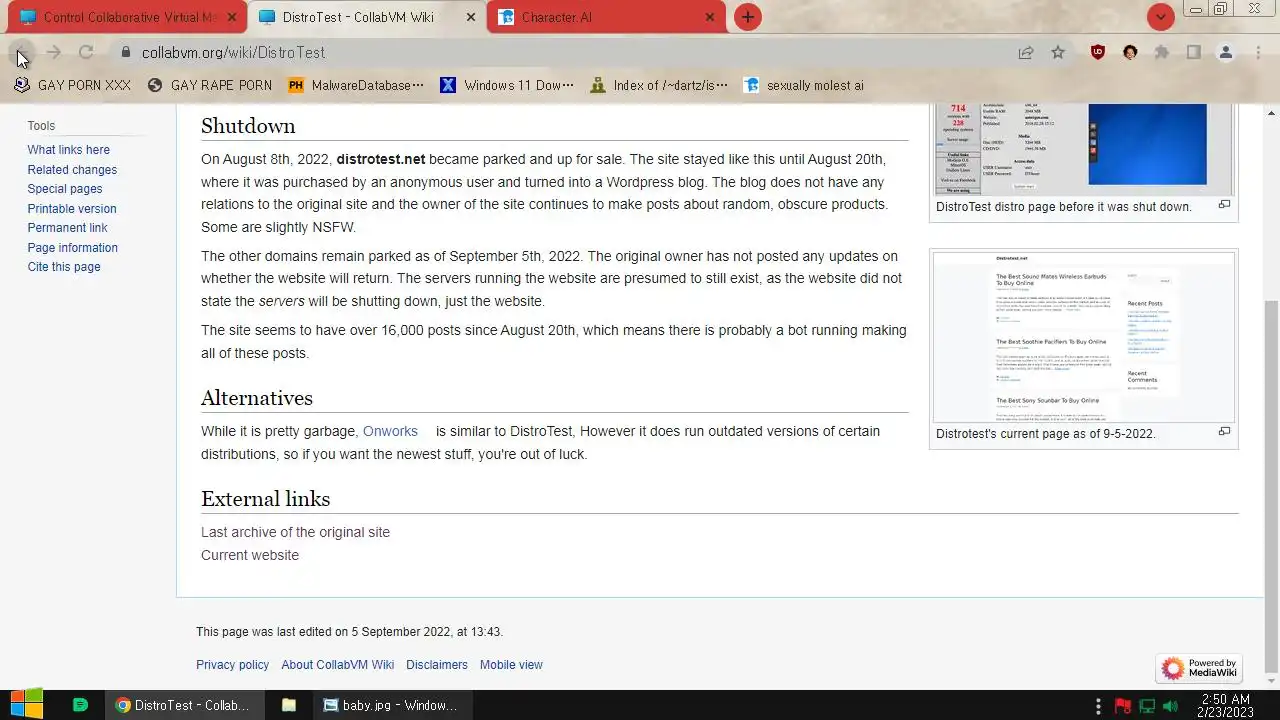Click the Shutdown section heading
Viewport: 1280px width, 720px height.
tap(248, 125)
